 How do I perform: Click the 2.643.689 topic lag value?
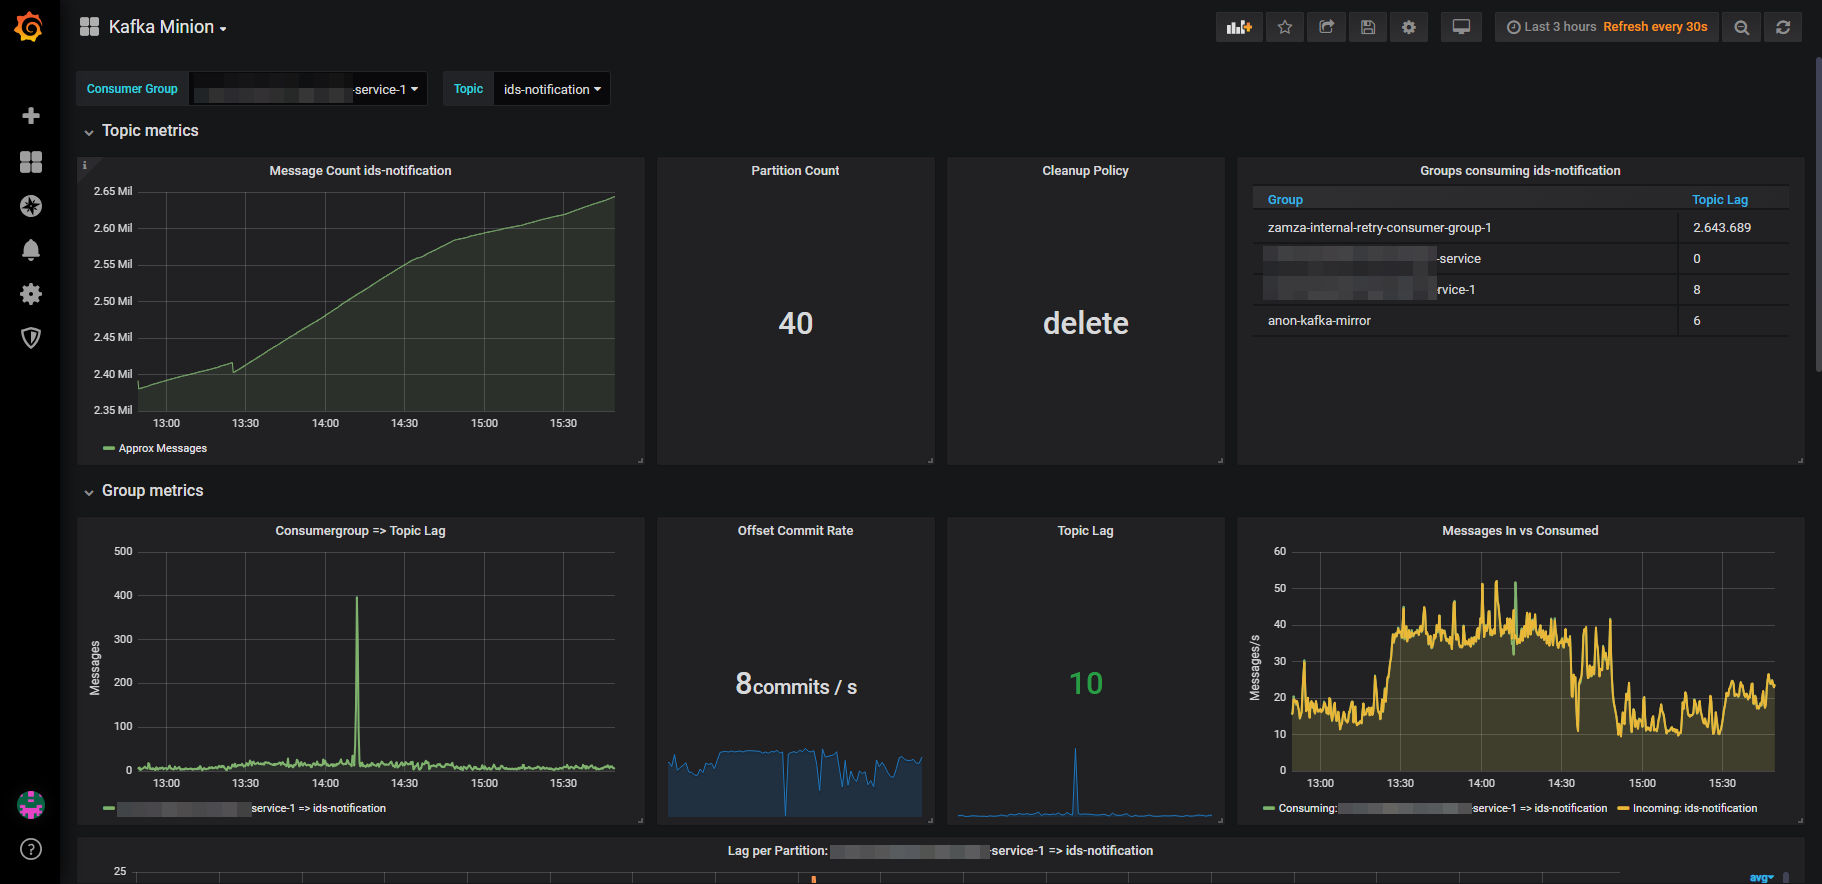tap(1722, 228)
